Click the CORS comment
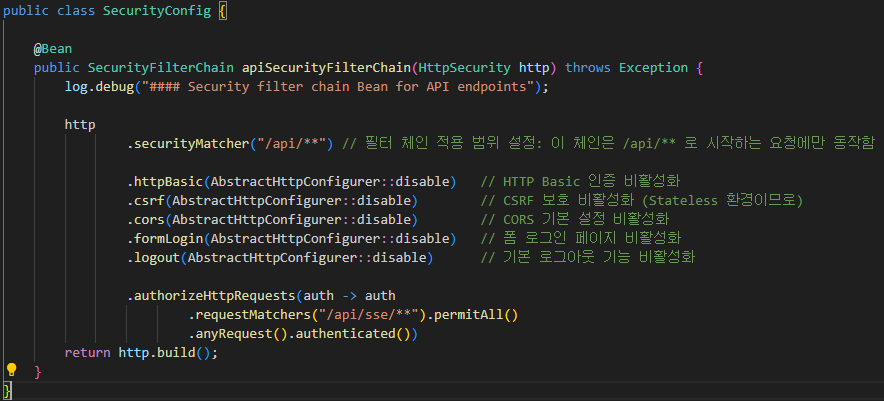The height and width of the screenshot is (401, 884). 575,219
